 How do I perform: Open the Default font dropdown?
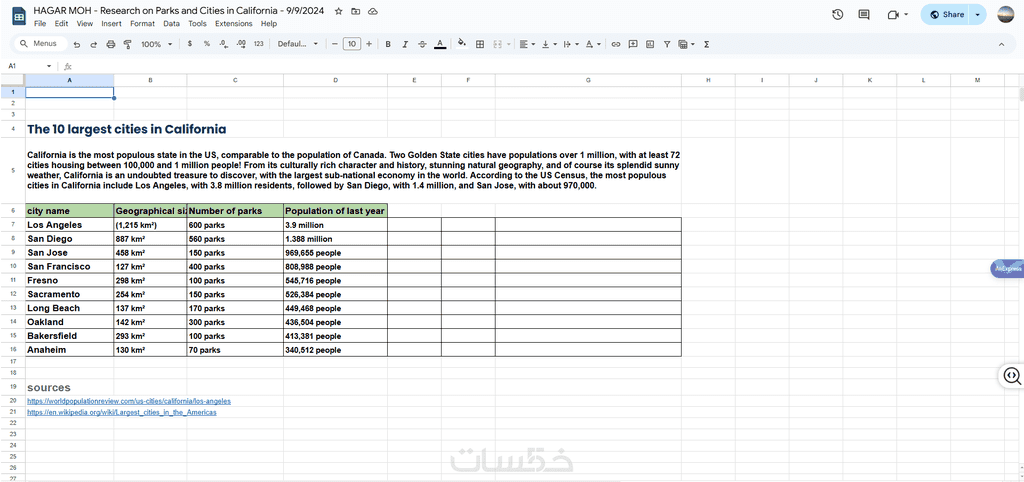tap(298, 44)
